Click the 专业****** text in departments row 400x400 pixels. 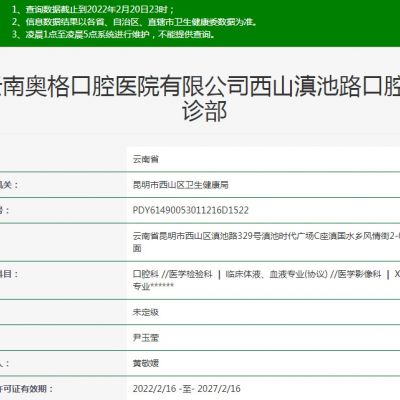tap(153, 286)
